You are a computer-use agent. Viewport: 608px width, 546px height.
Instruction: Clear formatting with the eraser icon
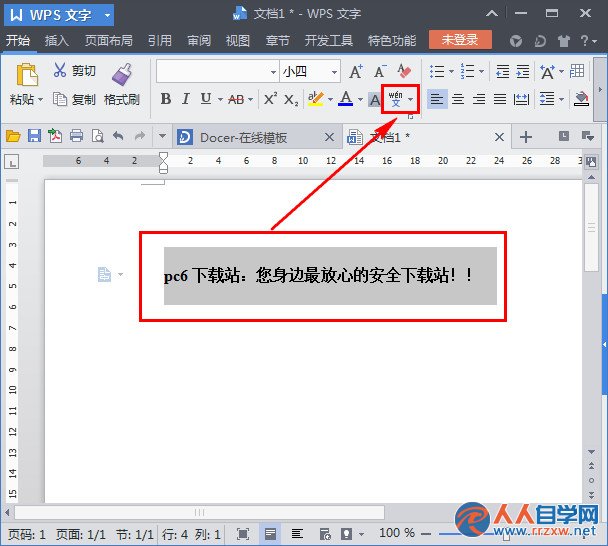pos(404,71)
